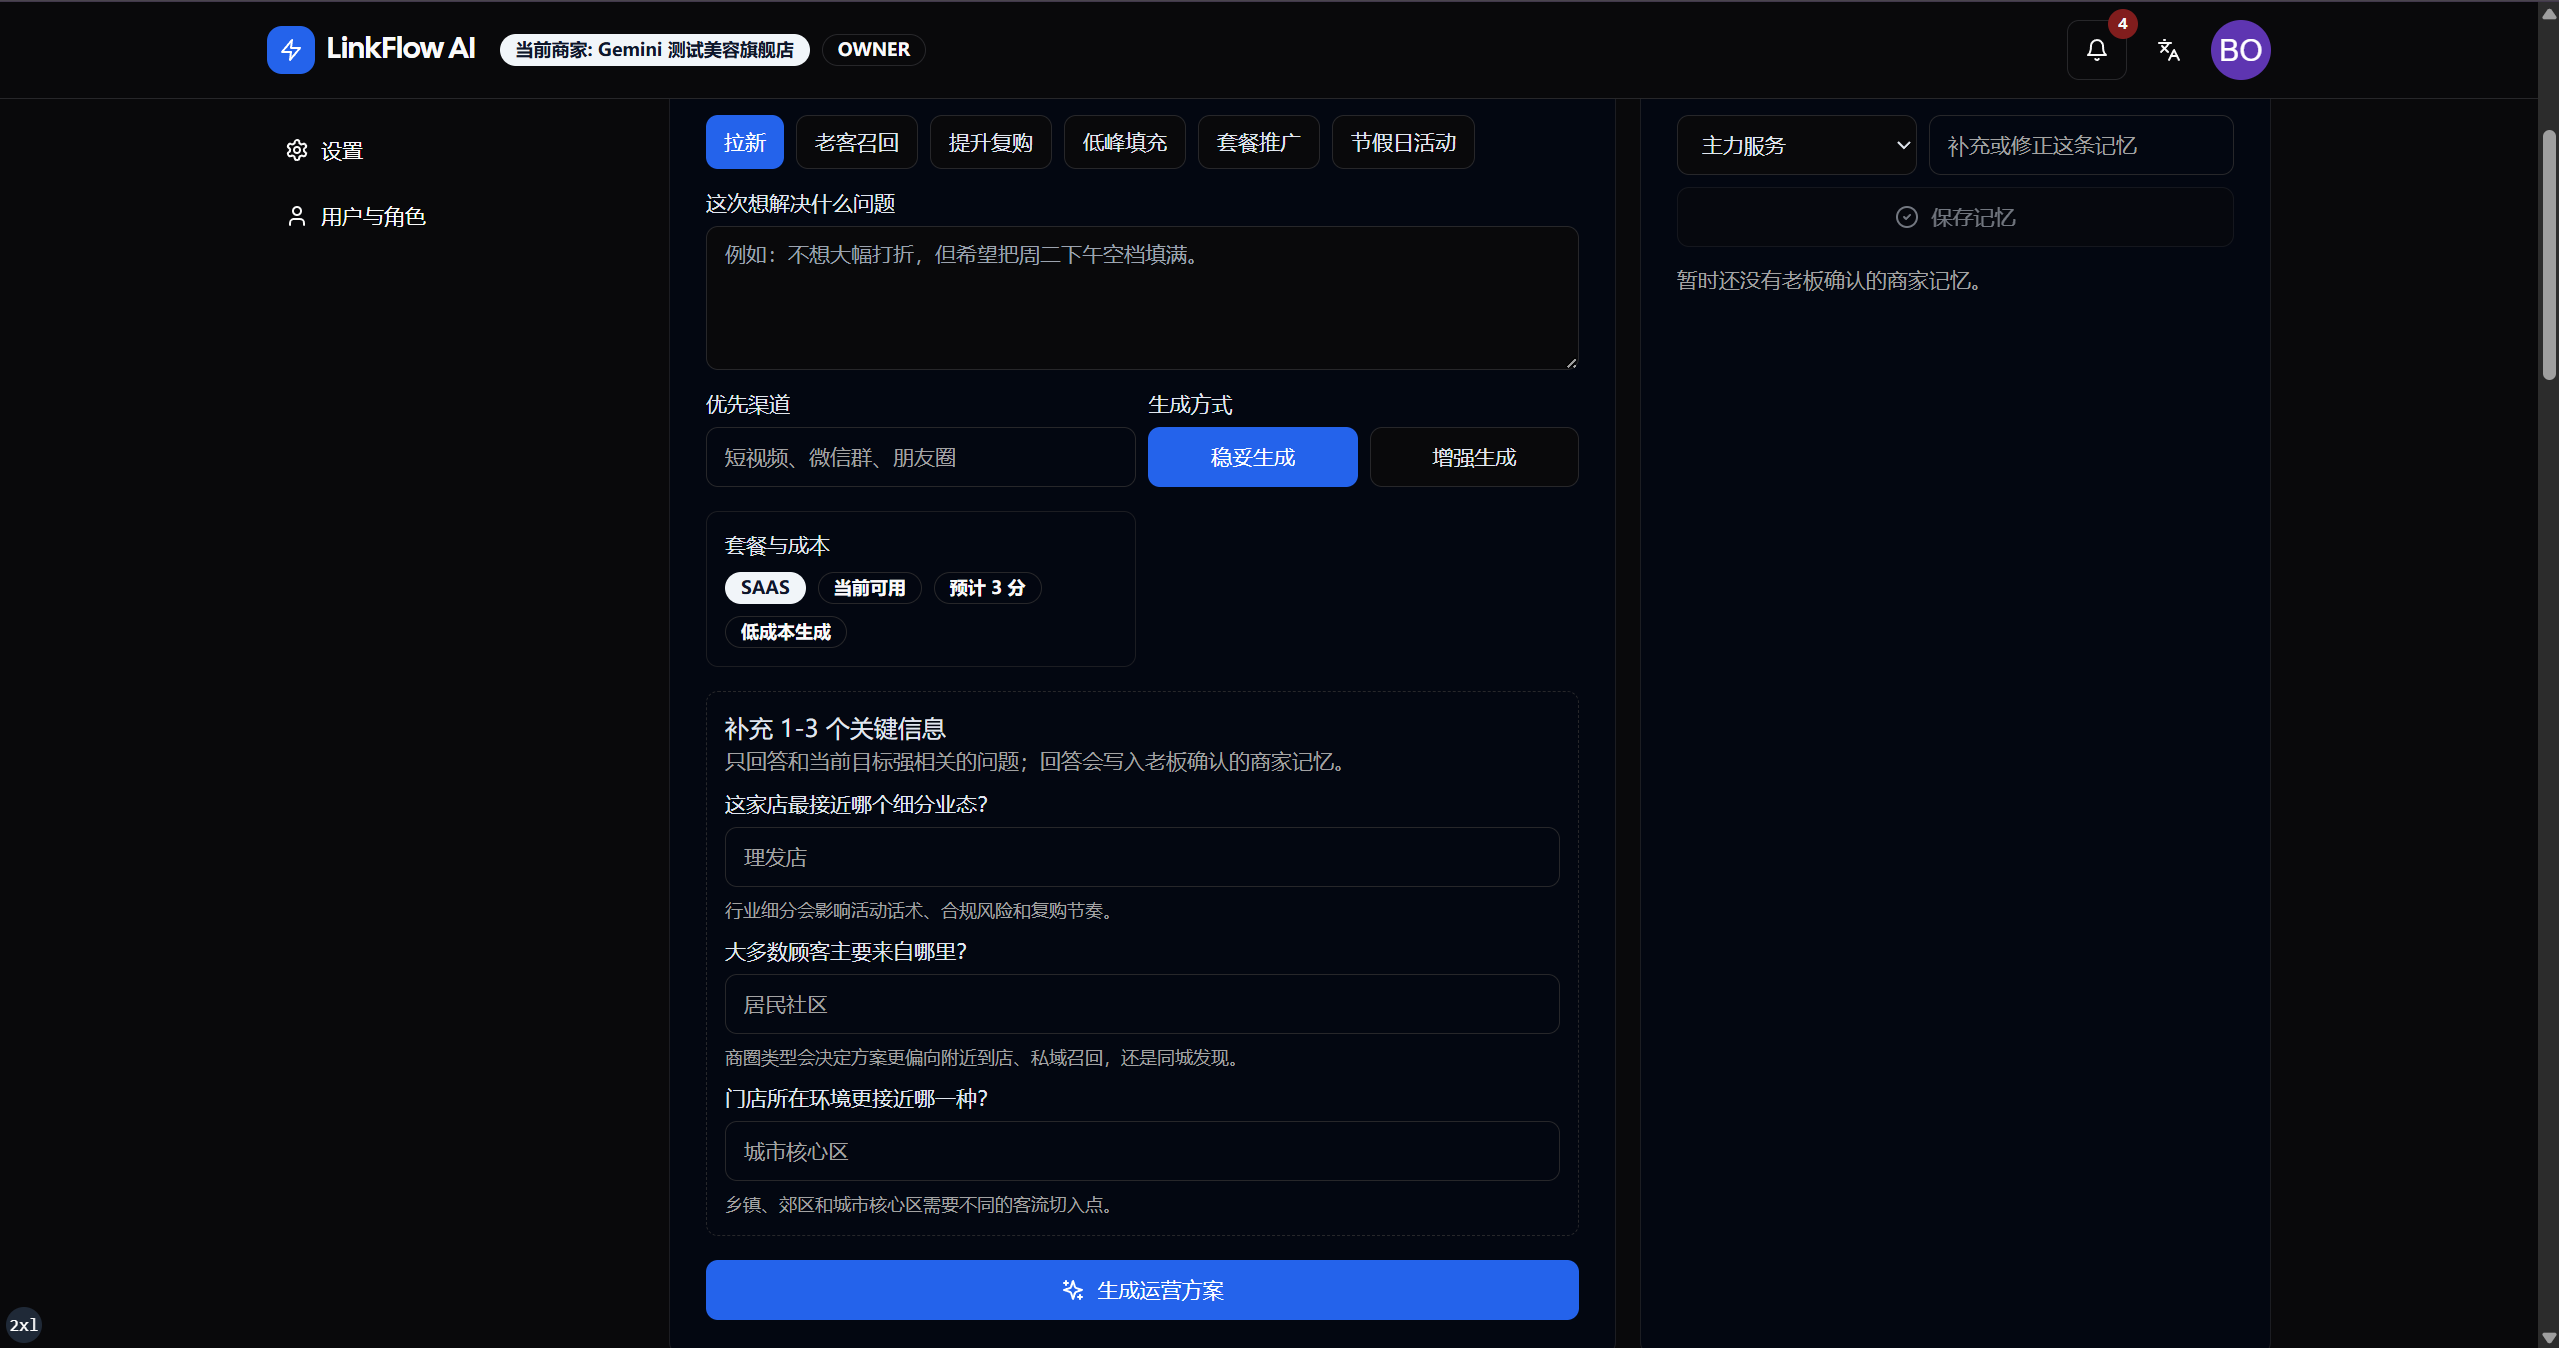Click the LinkFlow AI lightning logo icon

[290, 50]
